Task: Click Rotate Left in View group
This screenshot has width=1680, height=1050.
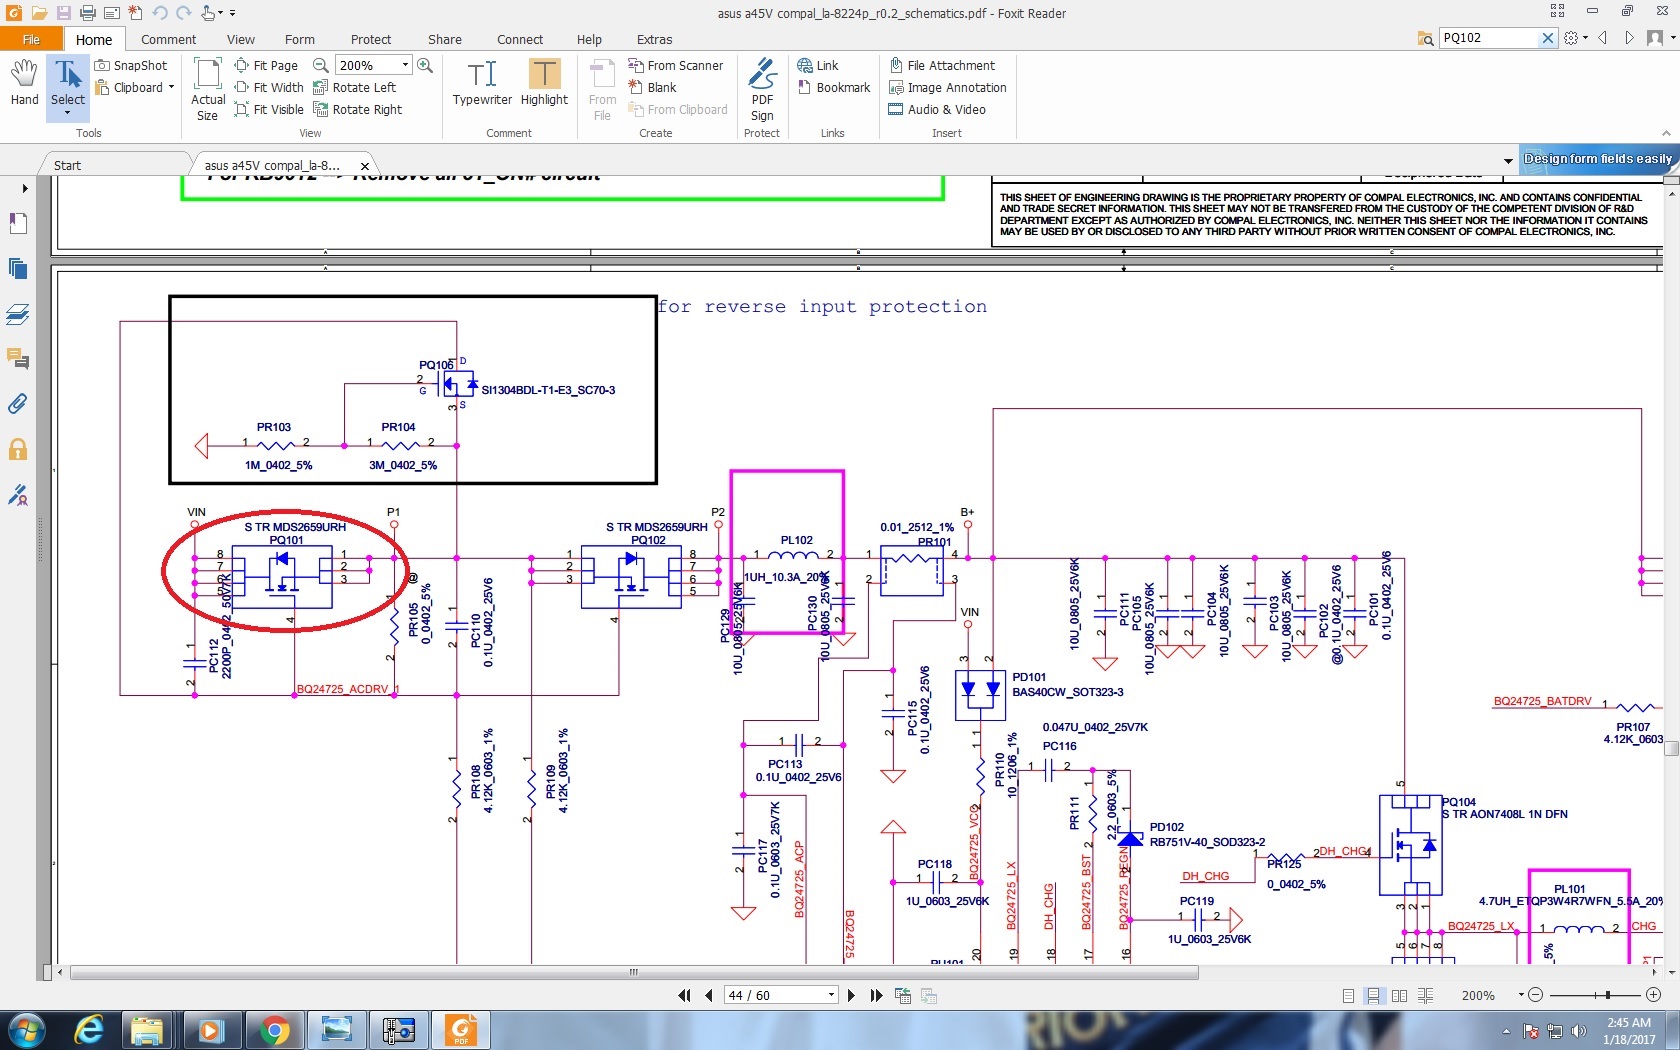Action: tap(355, 88)
